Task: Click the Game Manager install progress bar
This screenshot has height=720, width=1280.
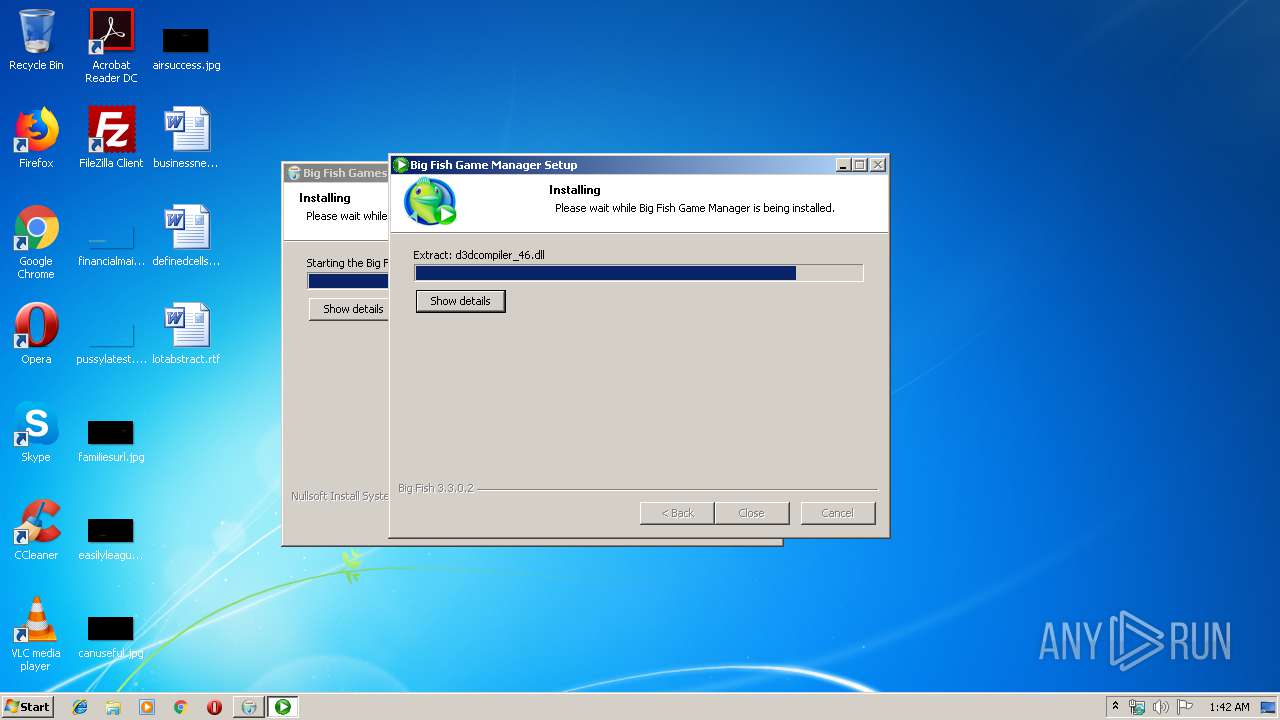Action: [638, 273]
